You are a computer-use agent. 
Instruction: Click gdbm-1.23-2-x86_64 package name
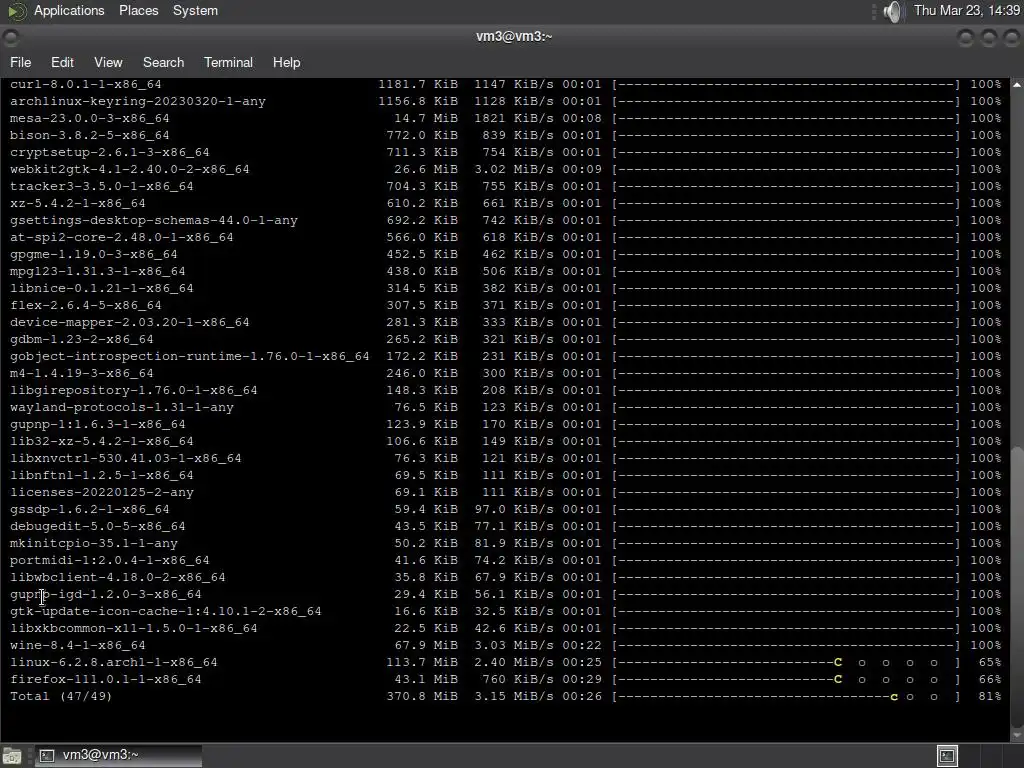(82, 339)
